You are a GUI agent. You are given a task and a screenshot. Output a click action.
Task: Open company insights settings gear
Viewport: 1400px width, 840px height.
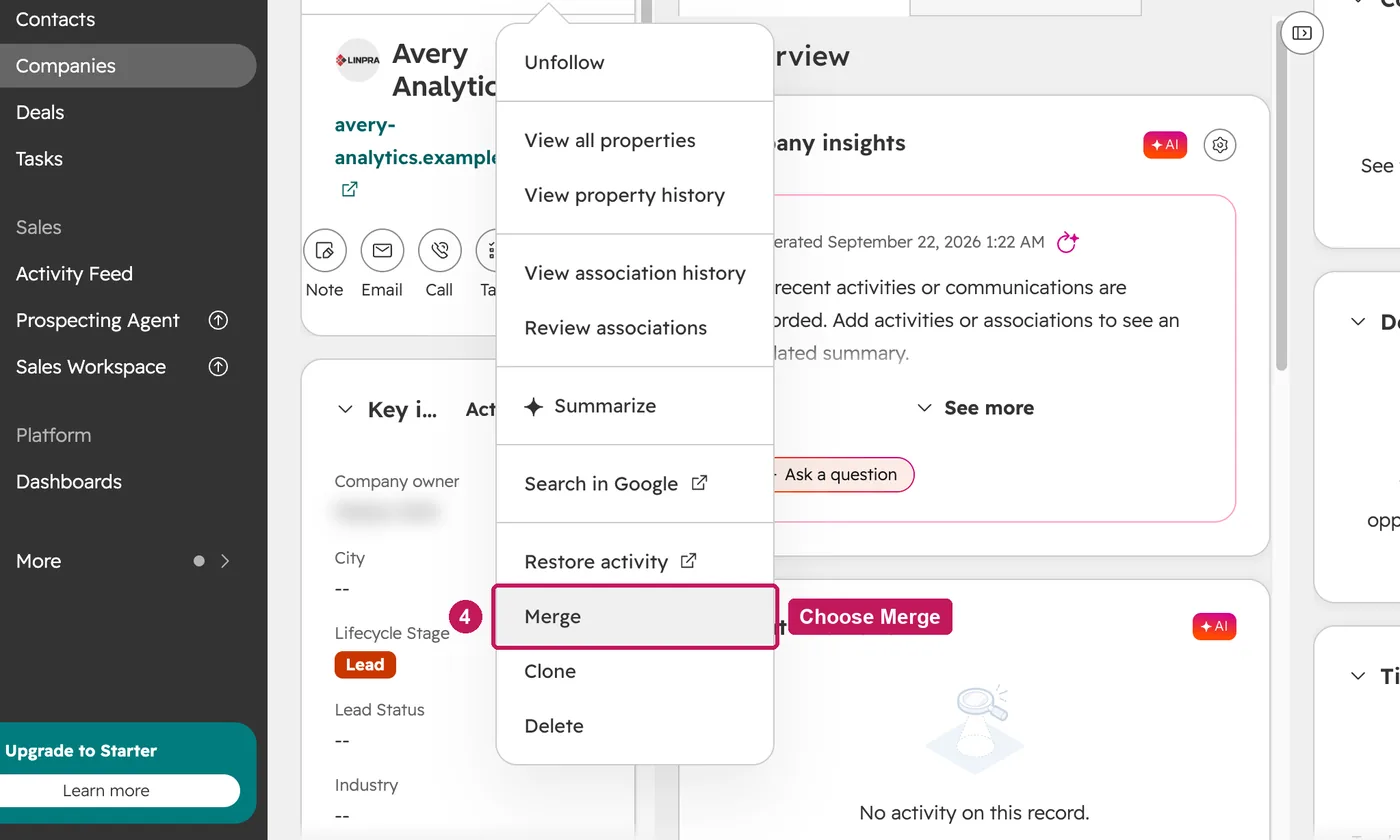coord(1220,145)
